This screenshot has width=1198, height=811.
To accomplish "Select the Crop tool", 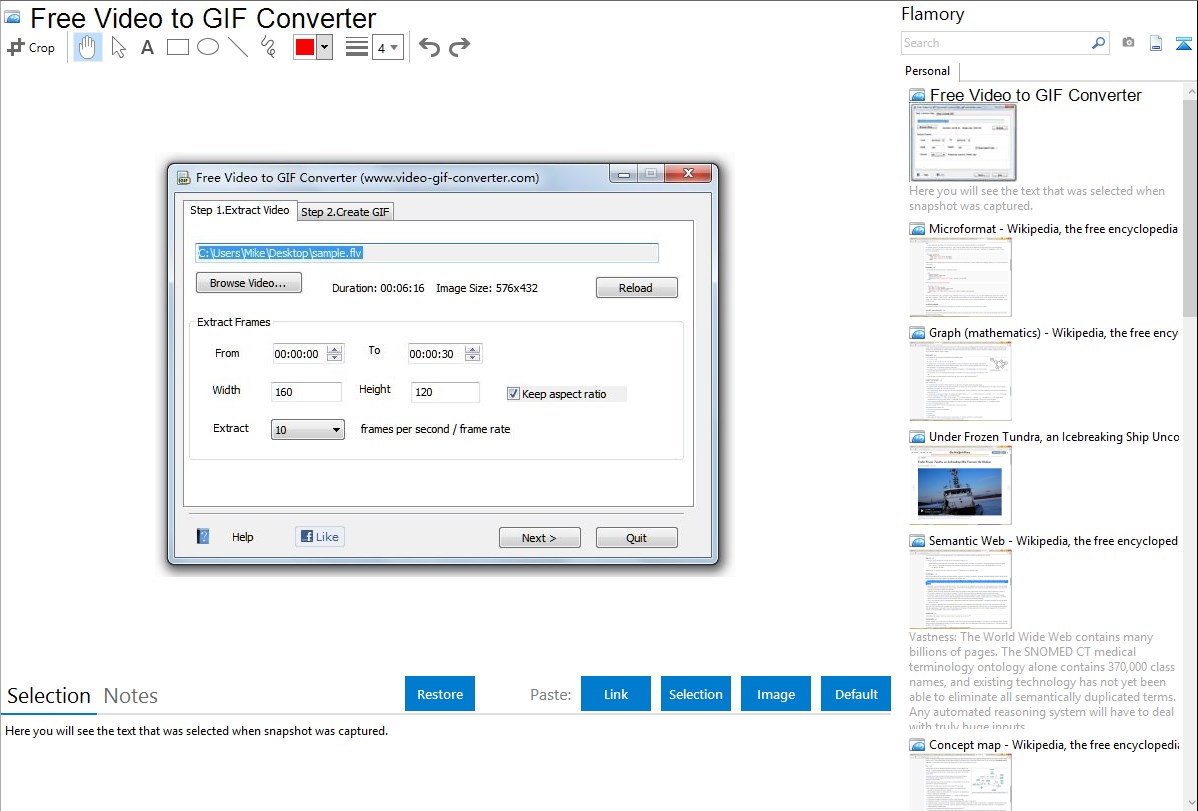I will 31,47.
